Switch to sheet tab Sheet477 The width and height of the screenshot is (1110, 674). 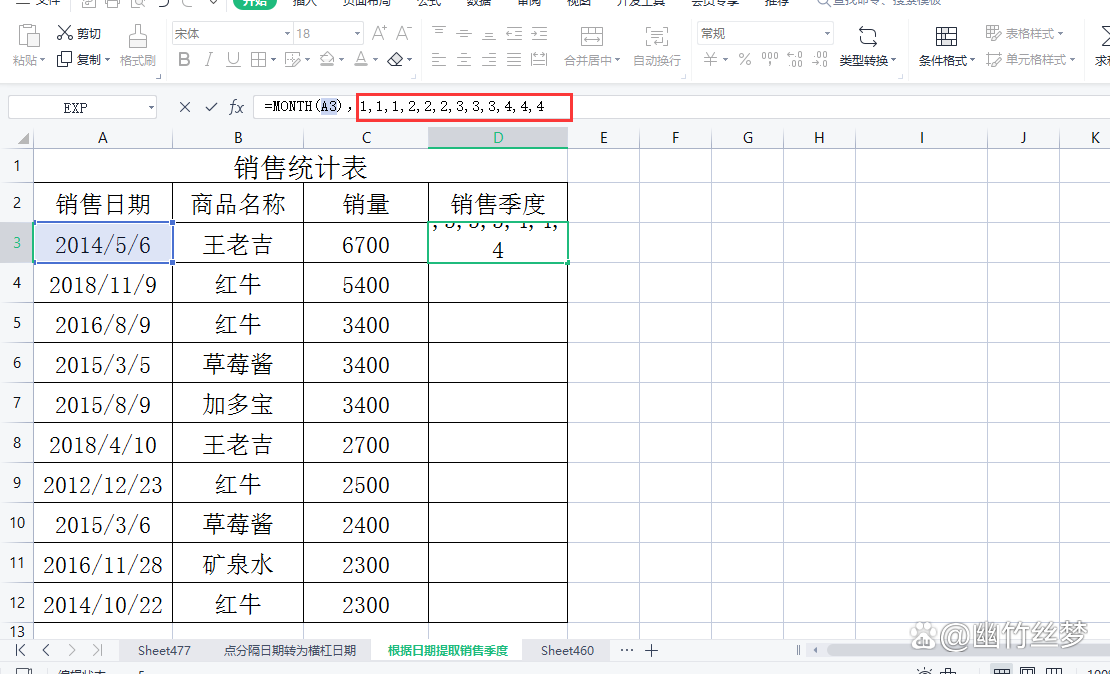tap(164, 650)
